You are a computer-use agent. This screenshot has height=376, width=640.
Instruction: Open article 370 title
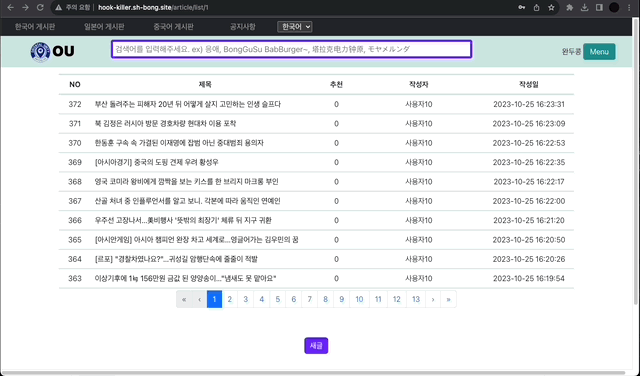pos(179,143)
